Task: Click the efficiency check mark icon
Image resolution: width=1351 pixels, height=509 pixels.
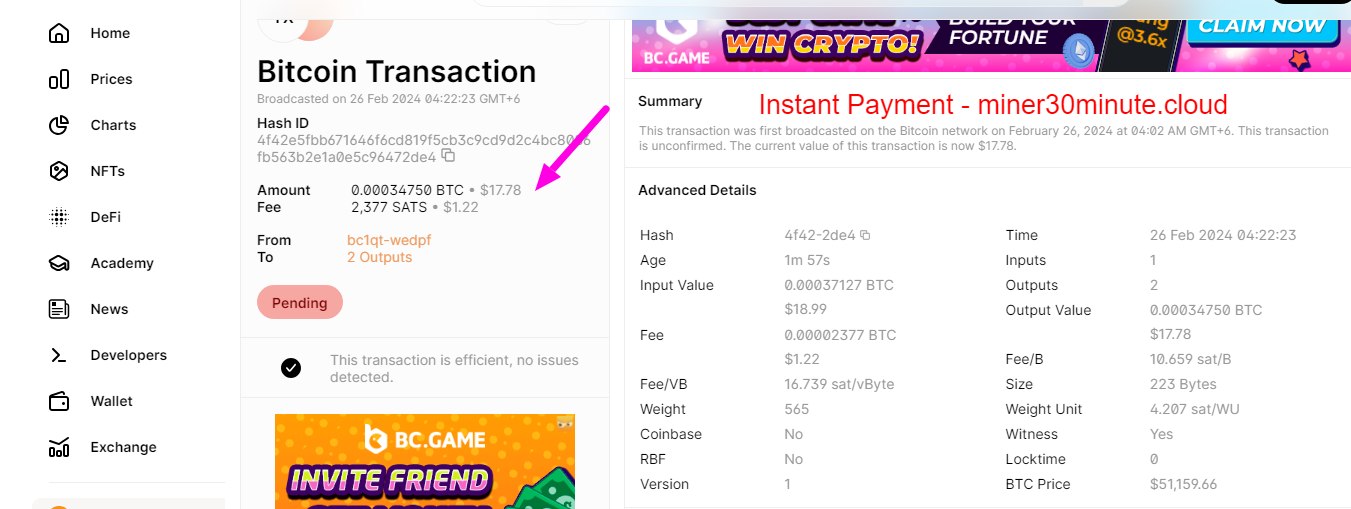Action: point(291,368)
